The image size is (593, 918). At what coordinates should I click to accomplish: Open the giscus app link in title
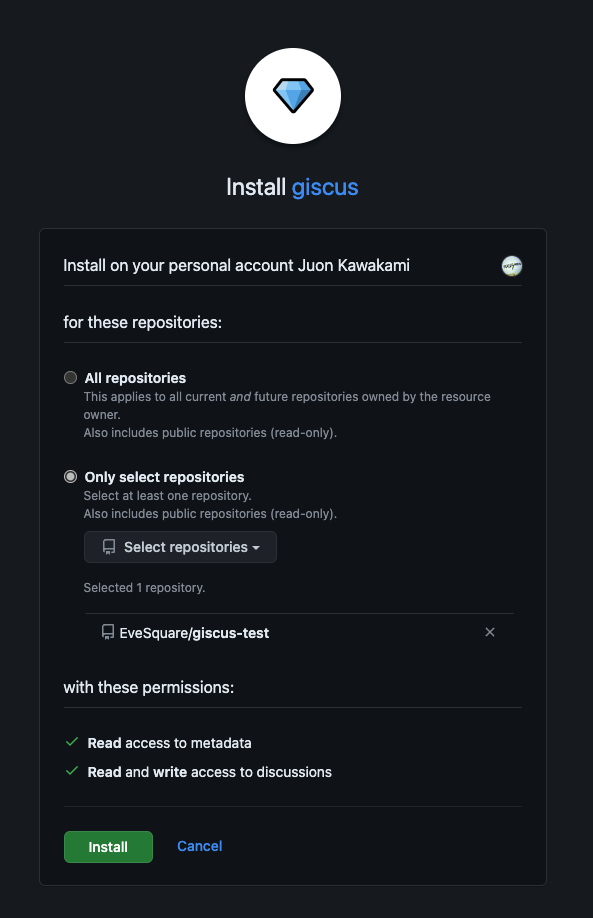point(325,187)
